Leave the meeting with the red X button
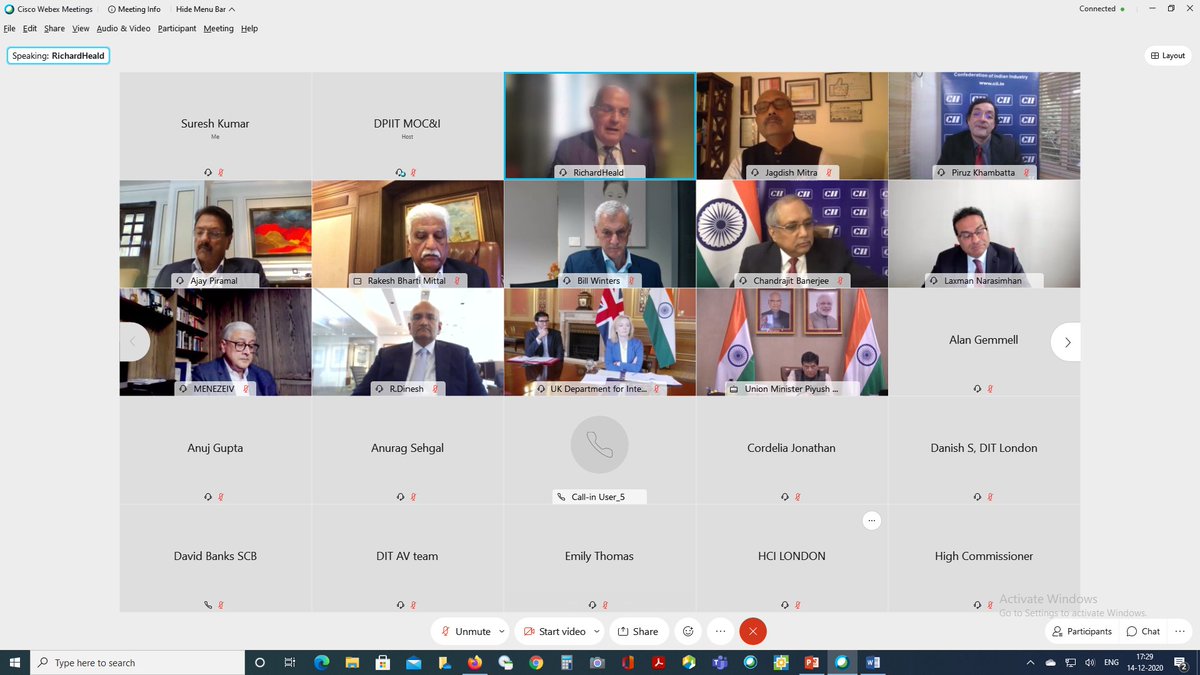Screen dimensions: 1200x675 (753, 631)
